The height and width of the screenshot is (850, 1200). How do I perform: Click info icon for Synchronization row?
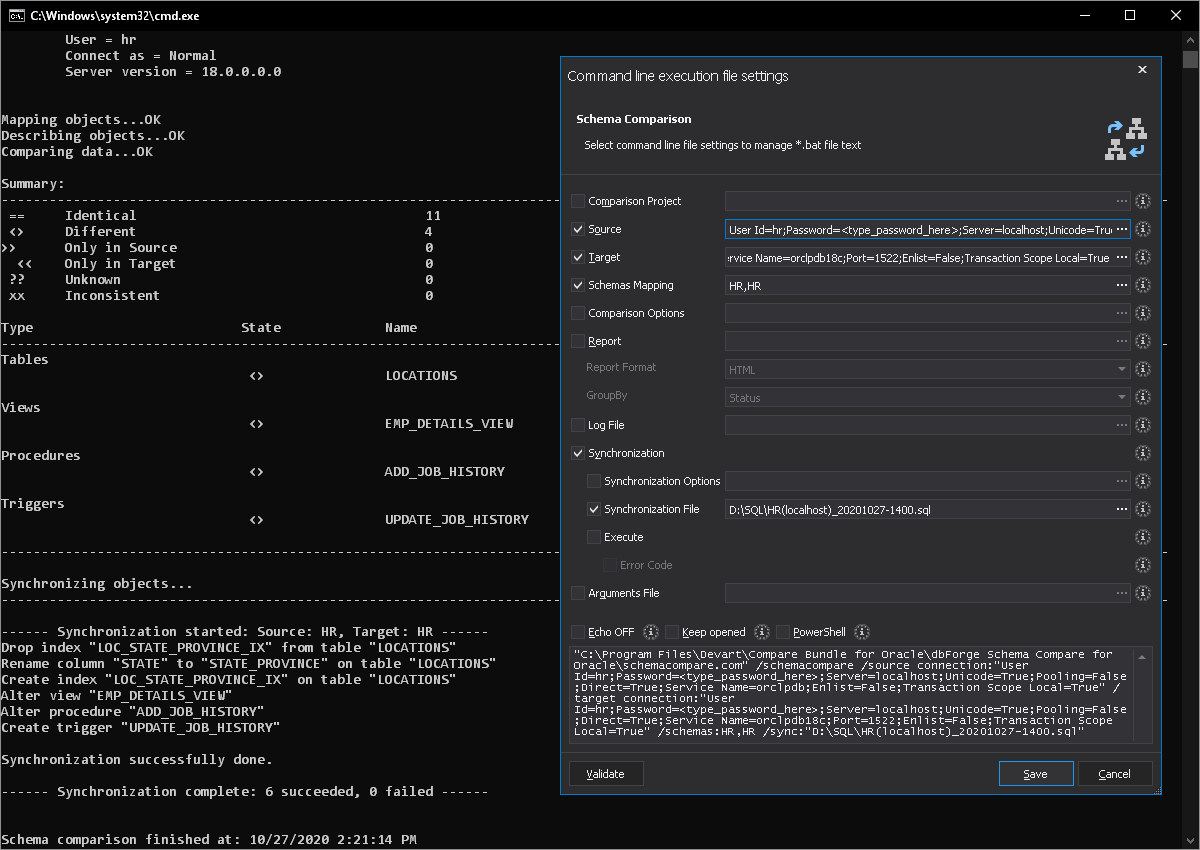(1143, 453)
